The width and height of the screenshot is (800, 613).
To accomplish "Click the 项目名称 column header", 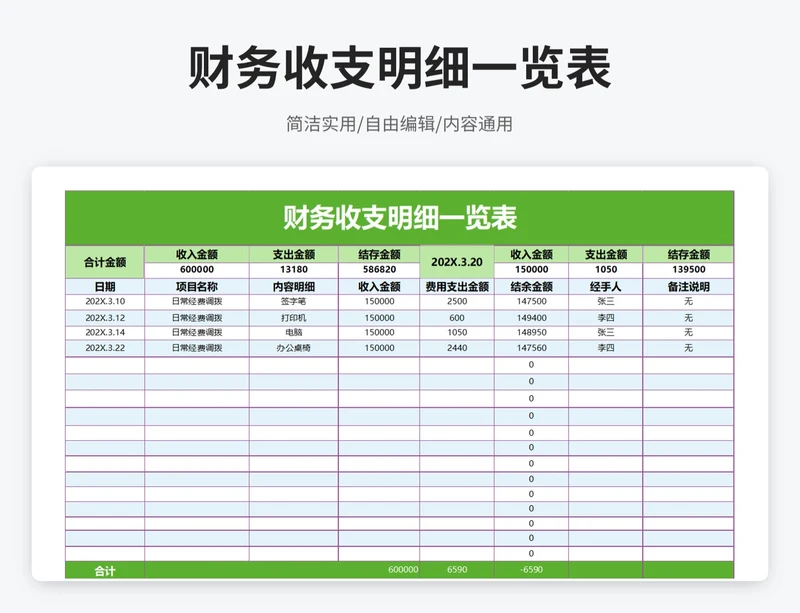I will click(197, 287).
